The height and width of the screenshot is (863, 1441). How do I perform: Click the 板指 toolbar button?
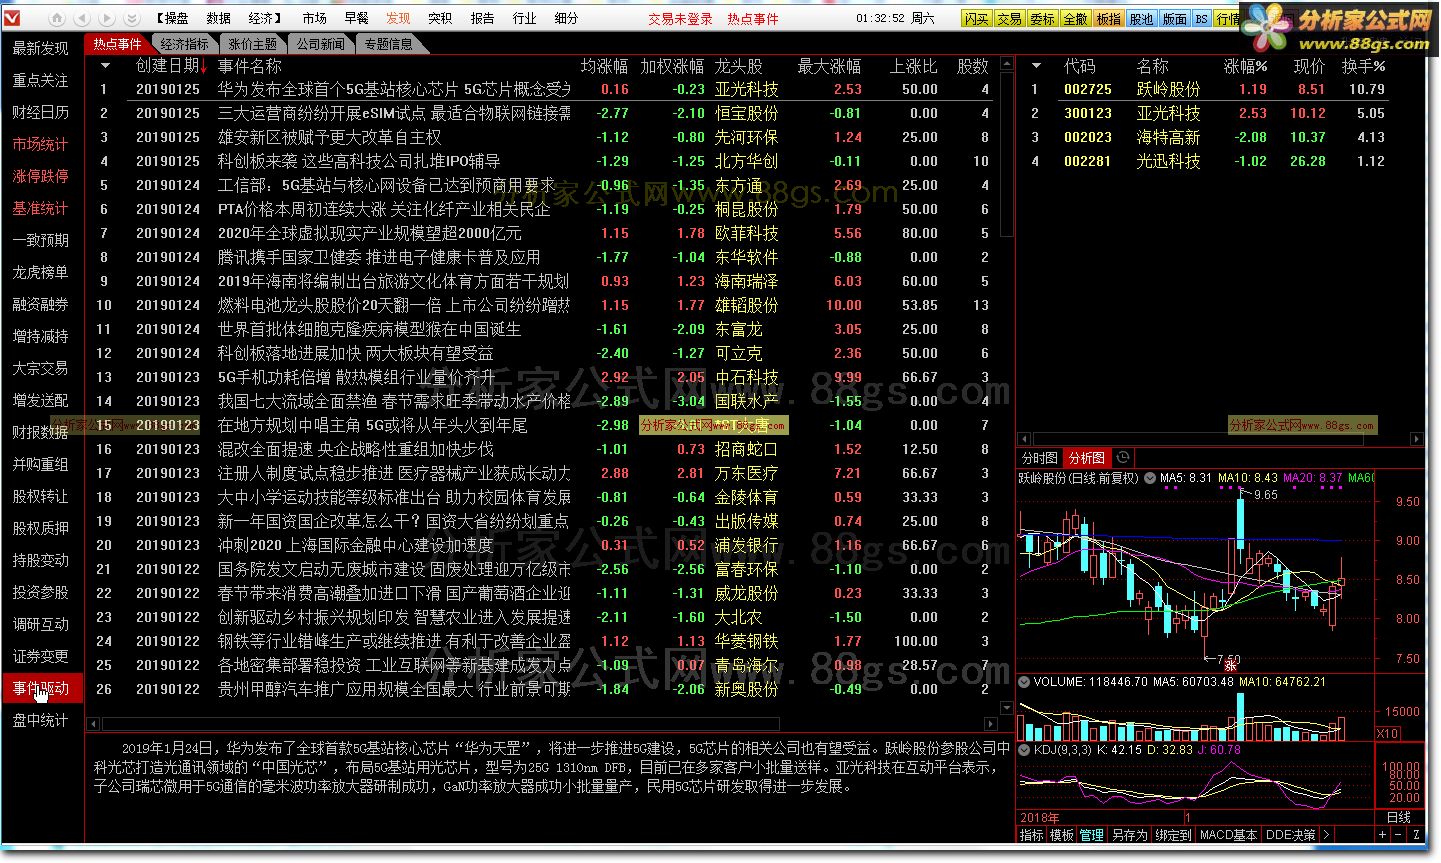pyautogui.click(x=1108, y=19)
